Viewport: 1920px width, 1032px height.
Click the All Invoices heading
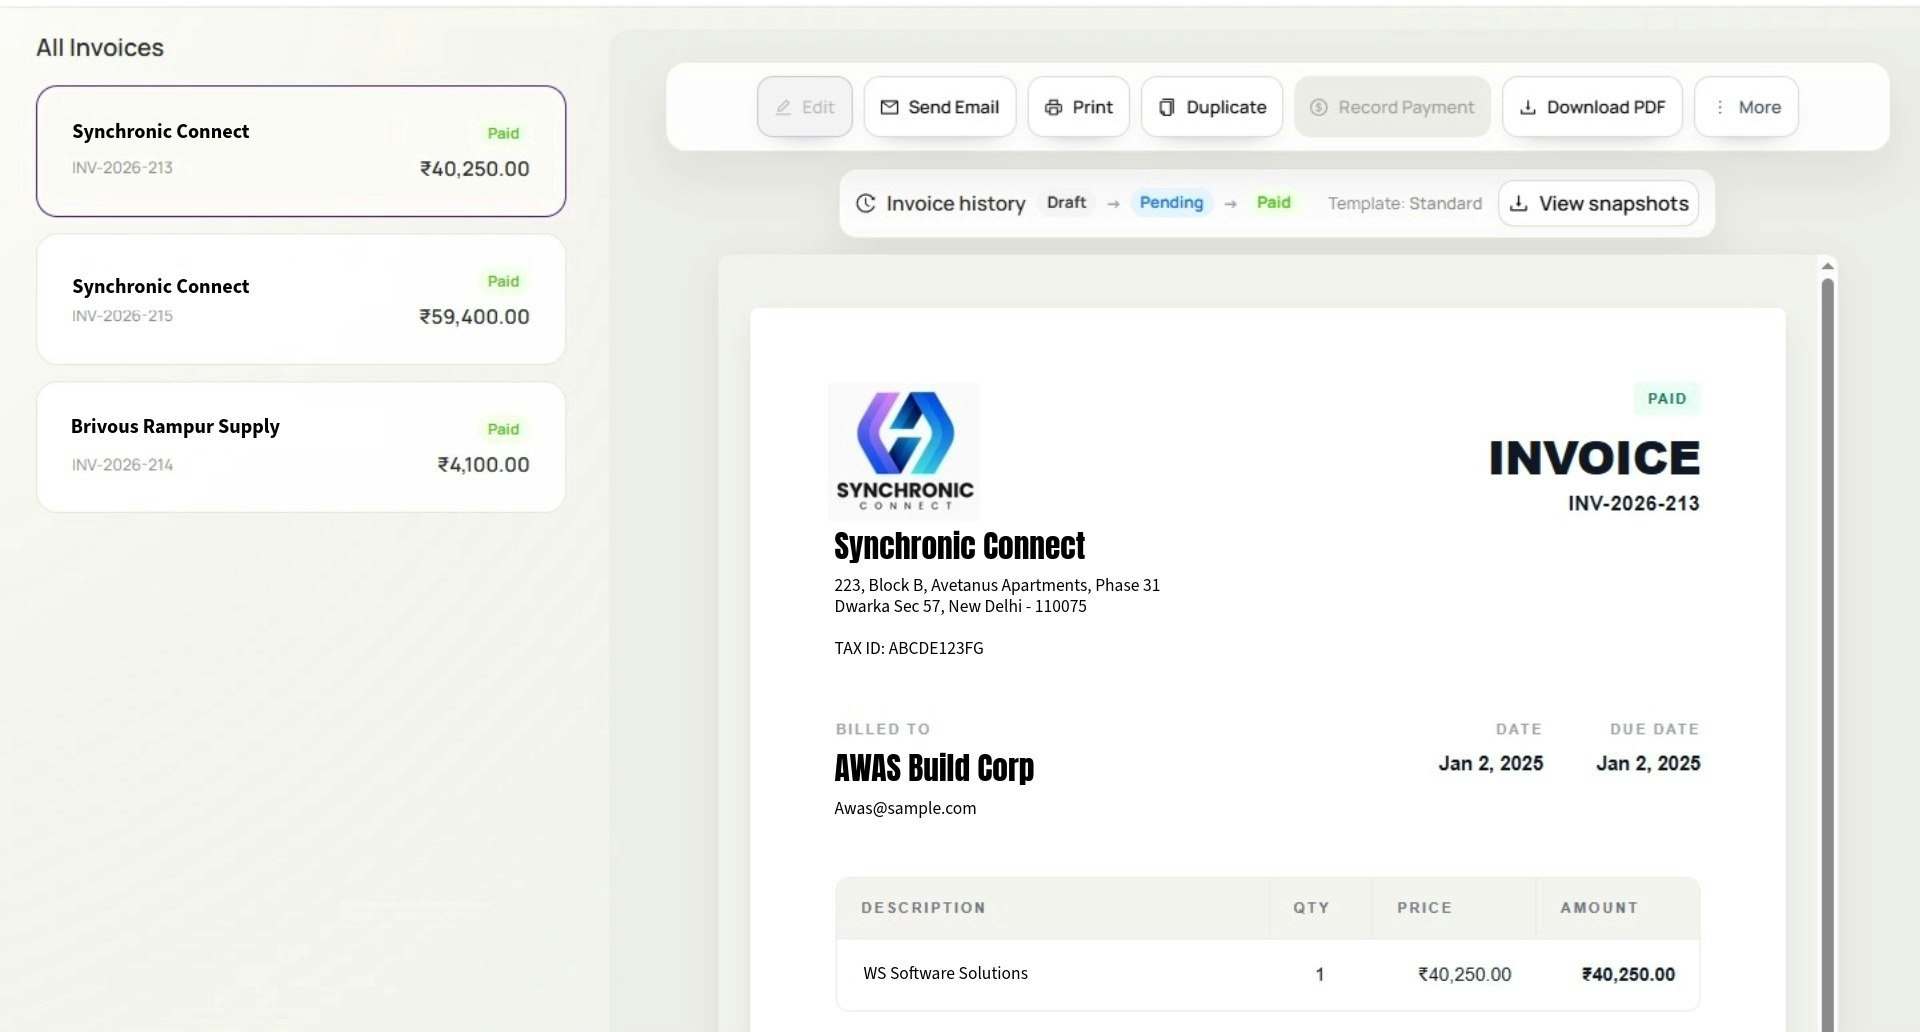pos(100,47)
